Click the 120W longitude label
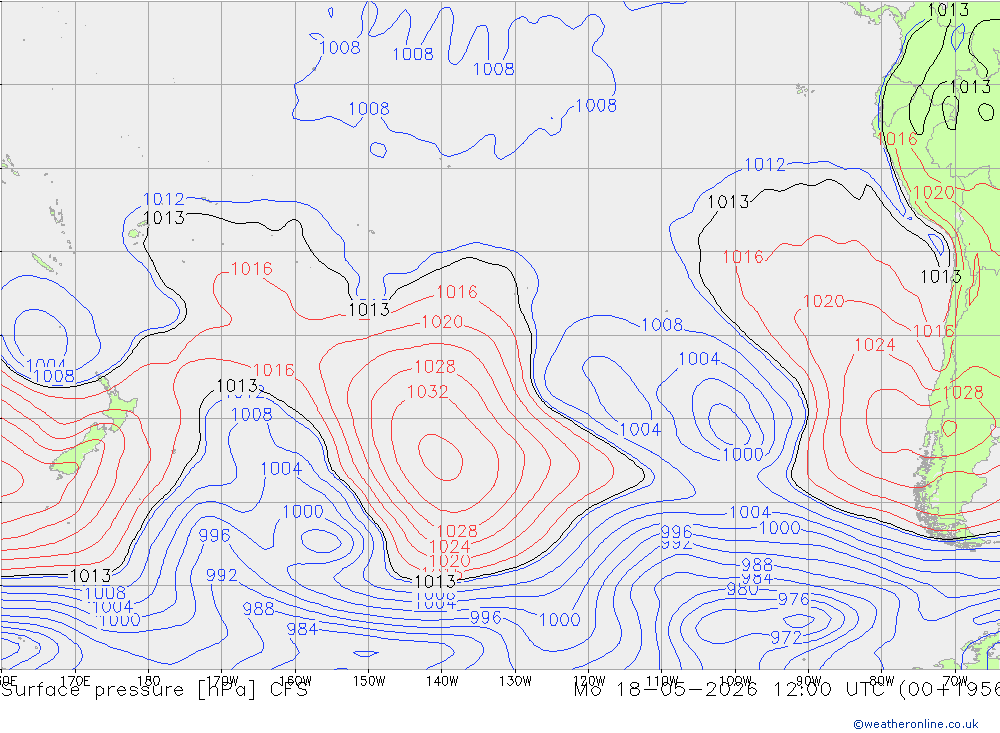 589,681
